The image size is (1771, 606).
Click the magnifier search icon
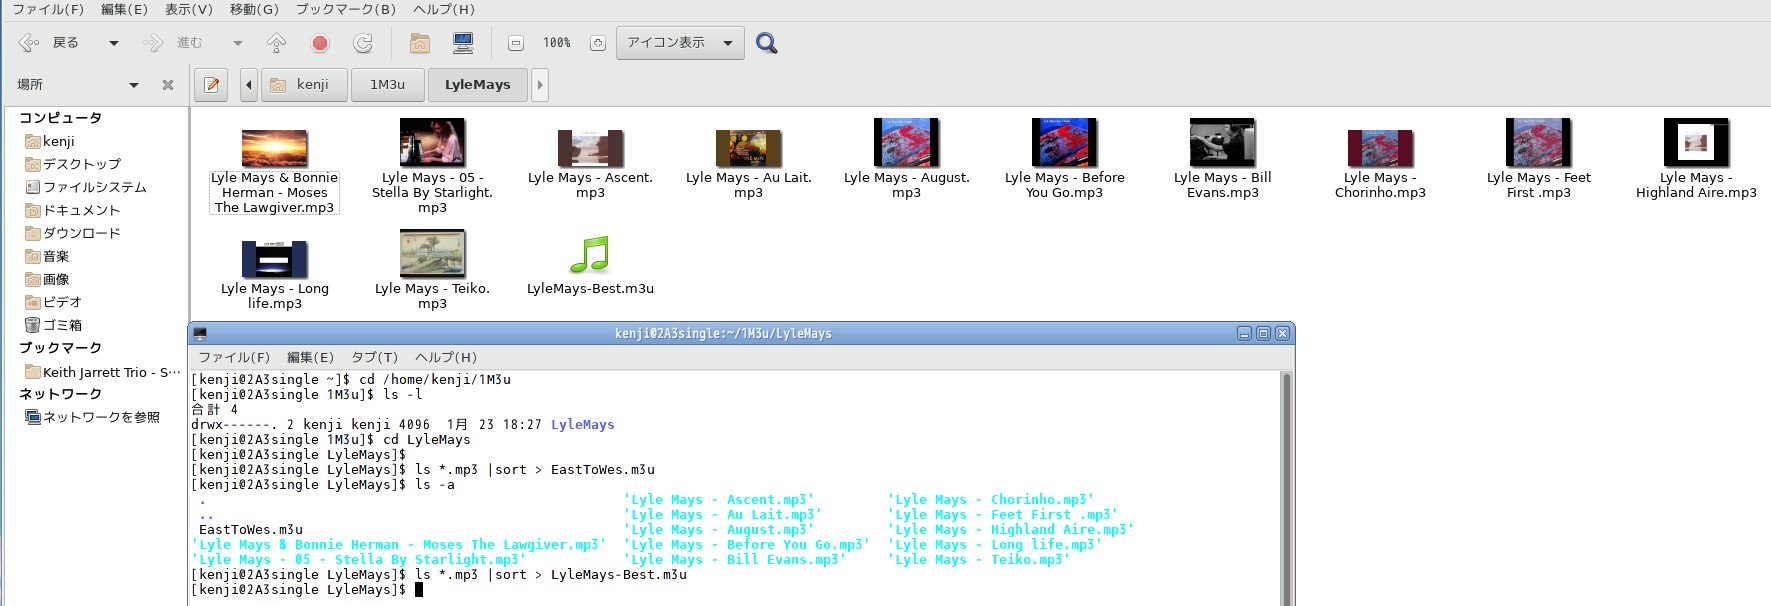(x=767, y=43)
